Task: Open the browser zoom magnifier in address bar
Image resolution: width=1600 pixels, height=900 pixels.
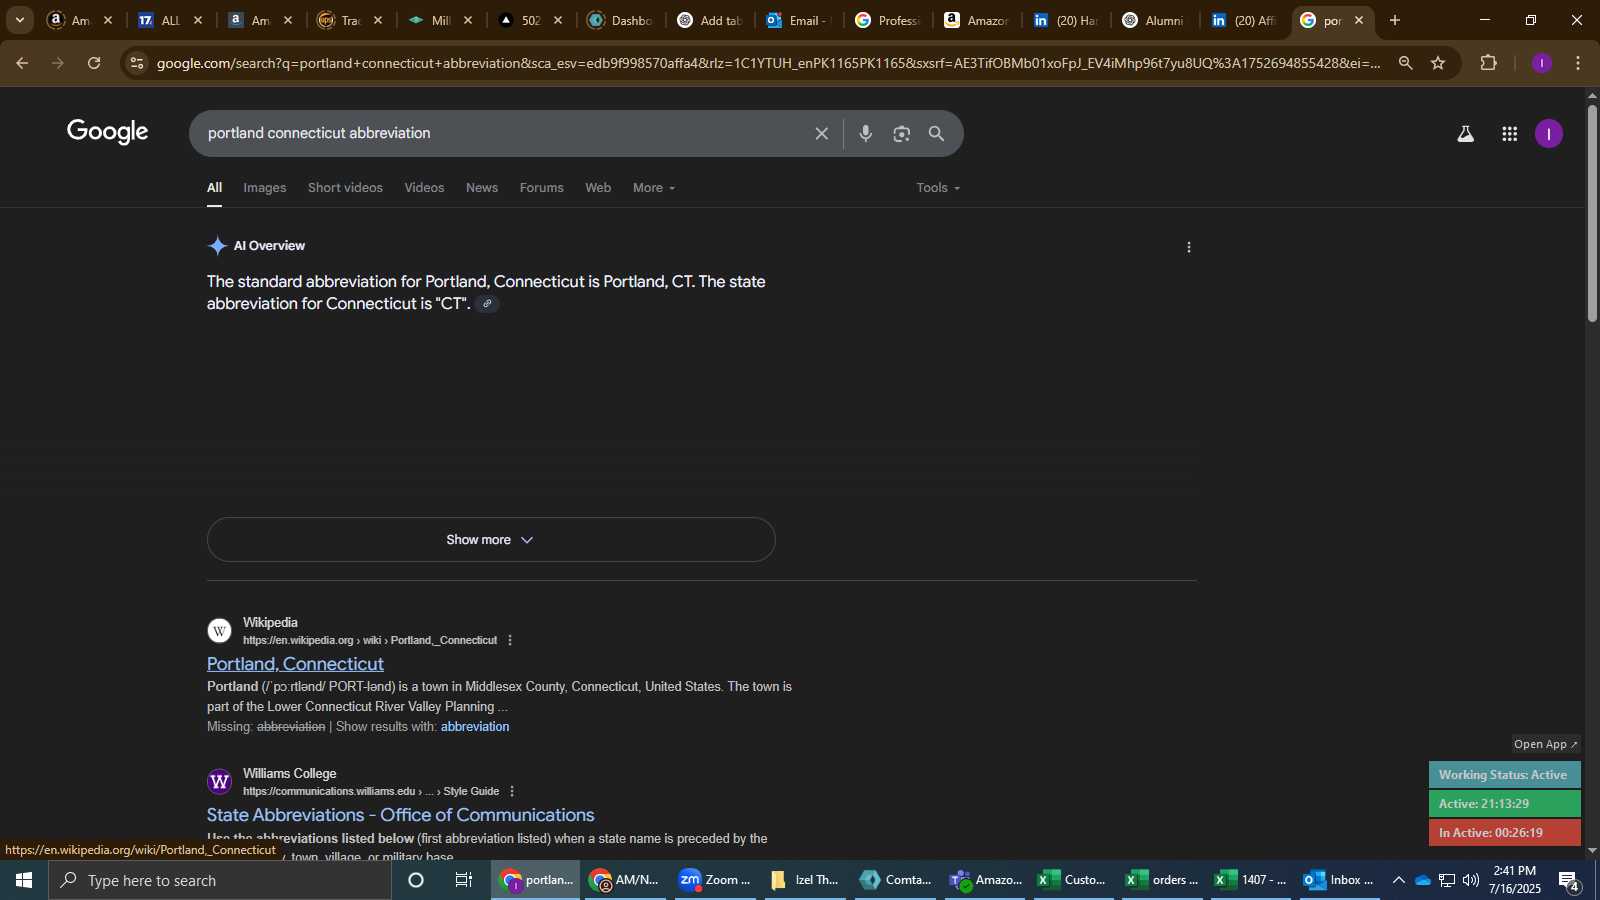Action: [x=1406, y=63]
